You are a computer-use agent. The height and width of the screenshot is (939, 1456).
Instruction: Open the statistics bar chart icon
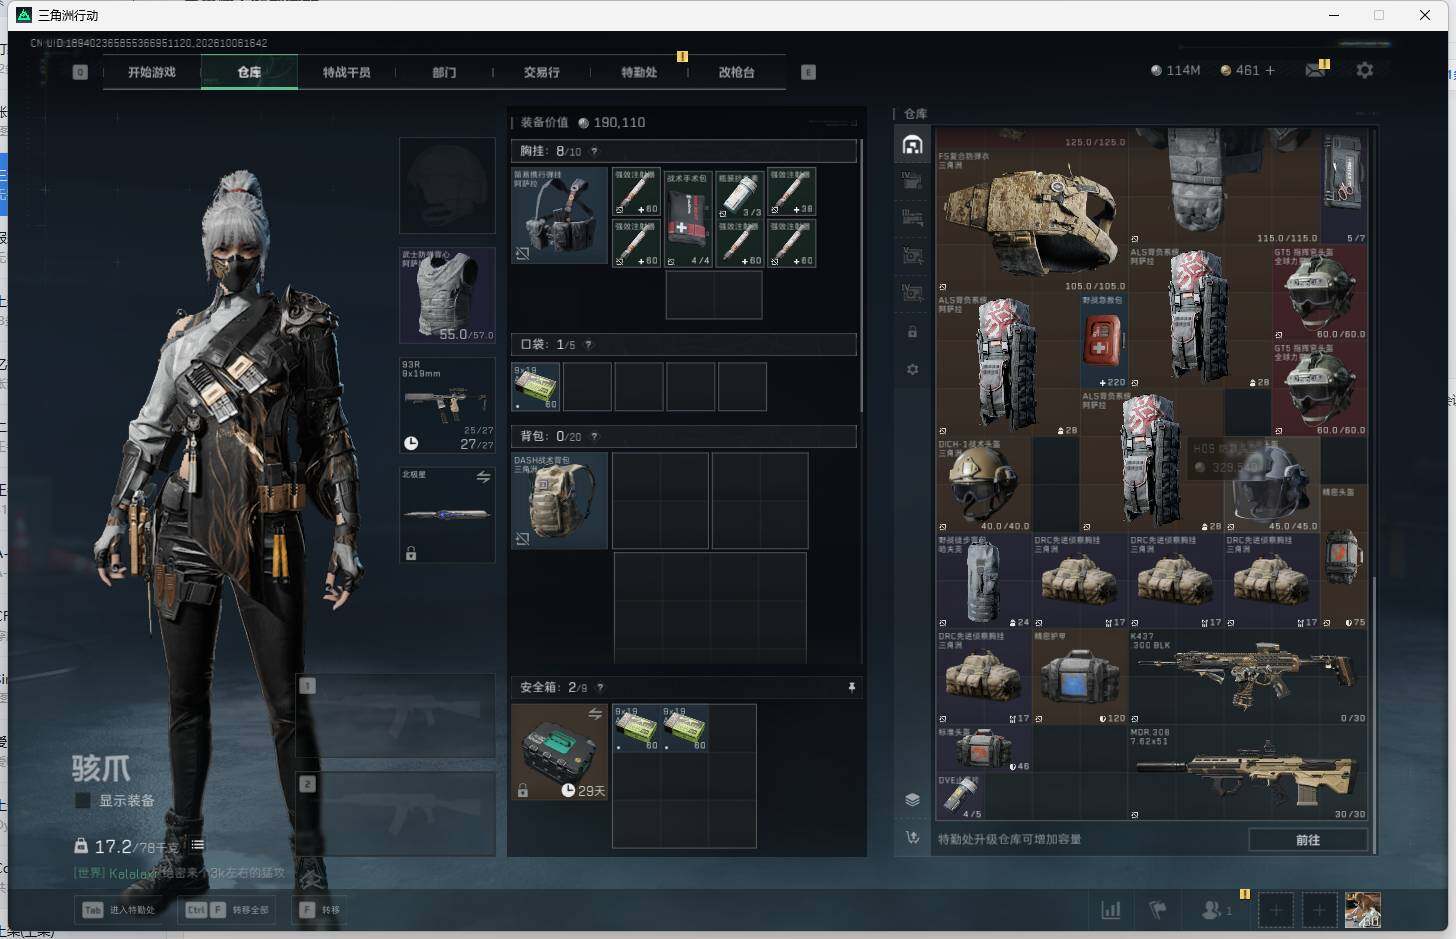coord(1111,910)
